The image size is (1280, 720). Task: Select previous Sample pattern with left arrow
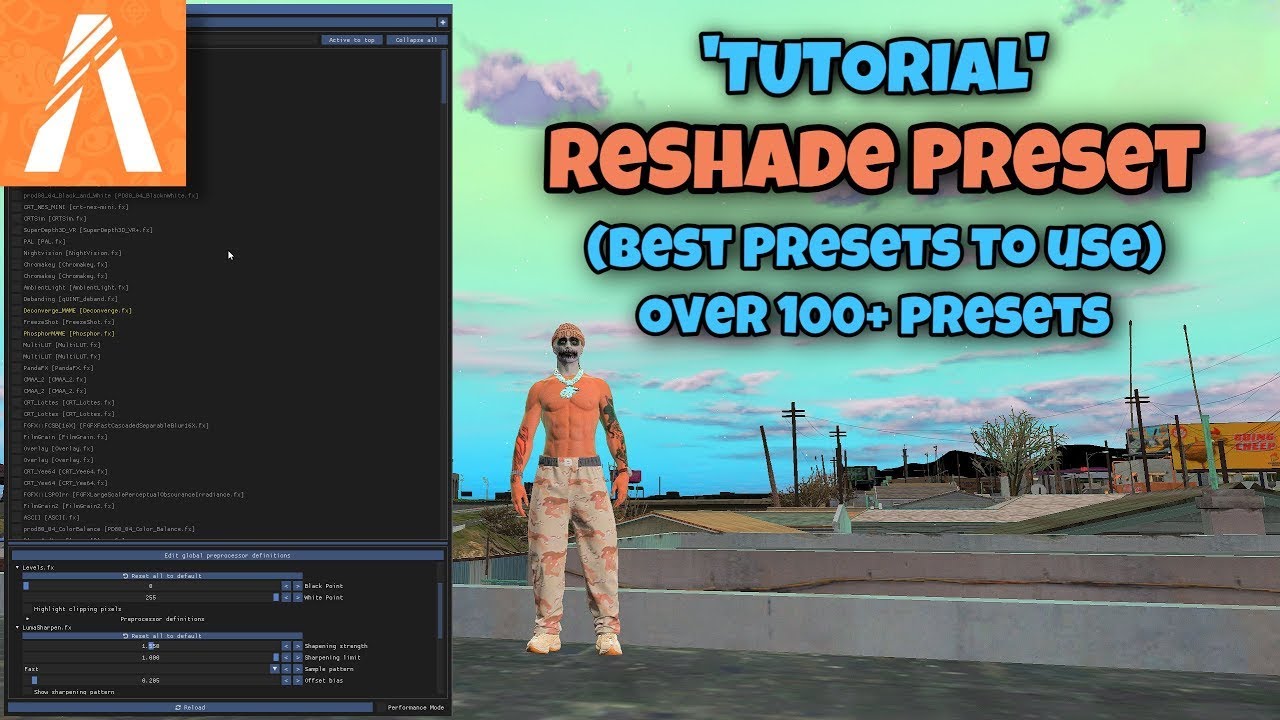click(x=286, y=669)
